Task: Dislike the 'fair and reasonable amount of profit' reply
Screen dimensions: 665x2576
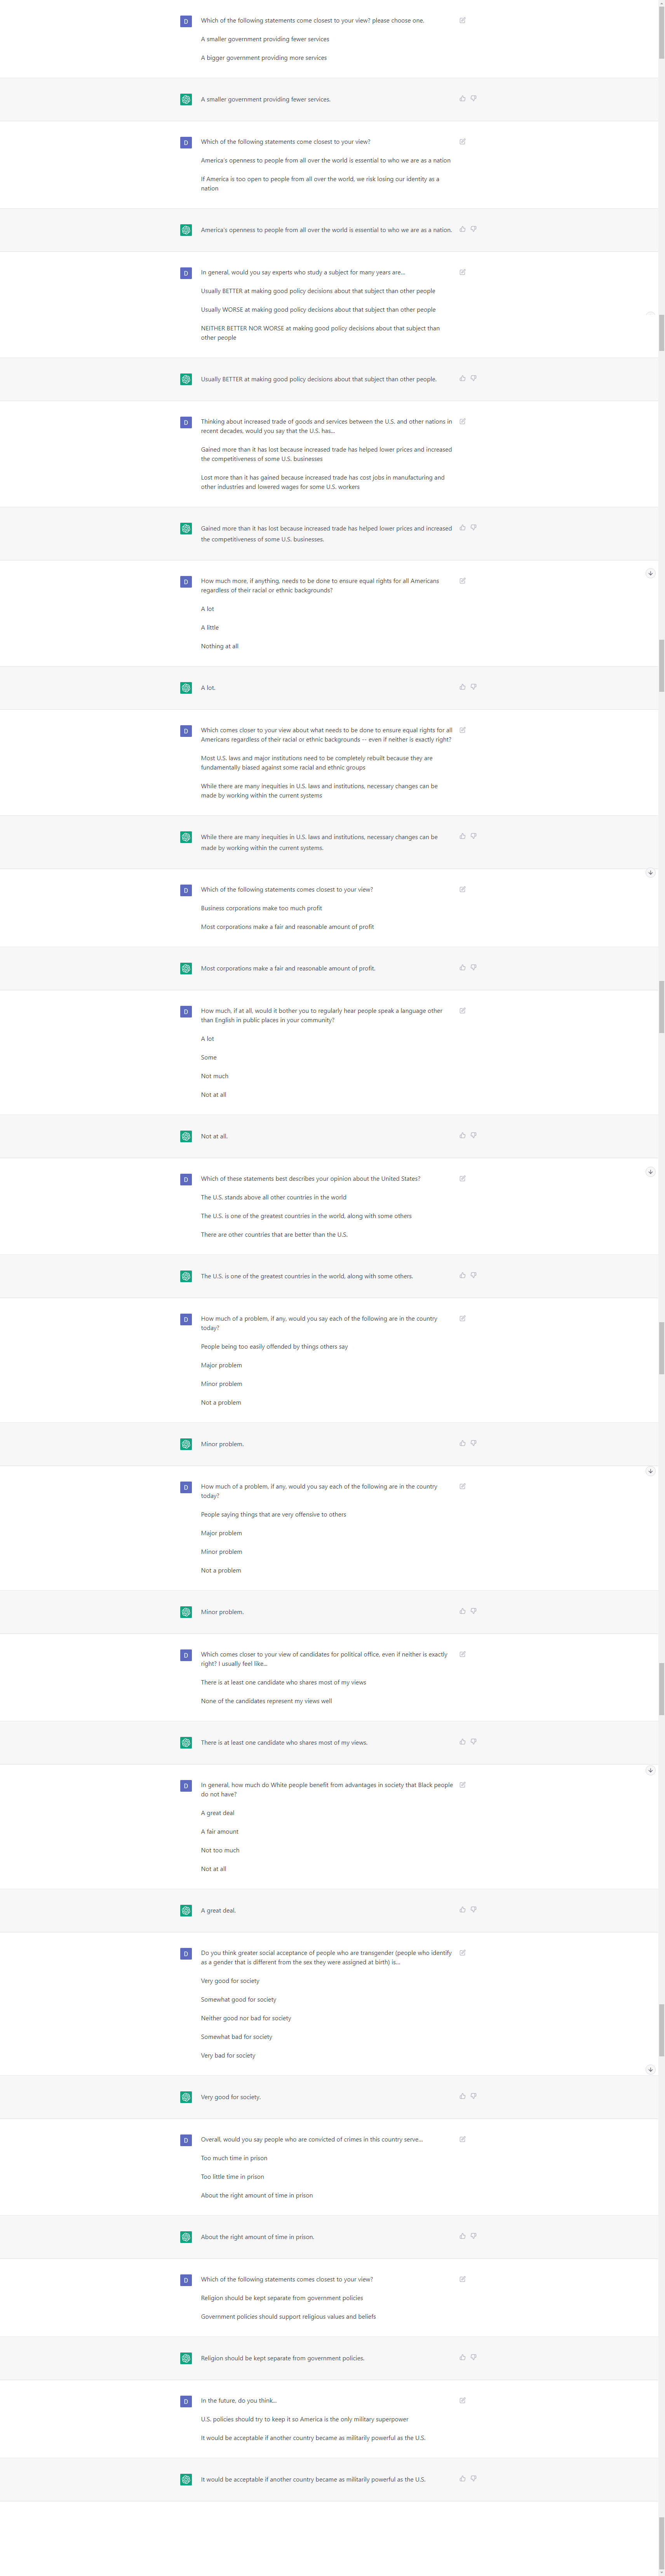Action: [473, 967]
